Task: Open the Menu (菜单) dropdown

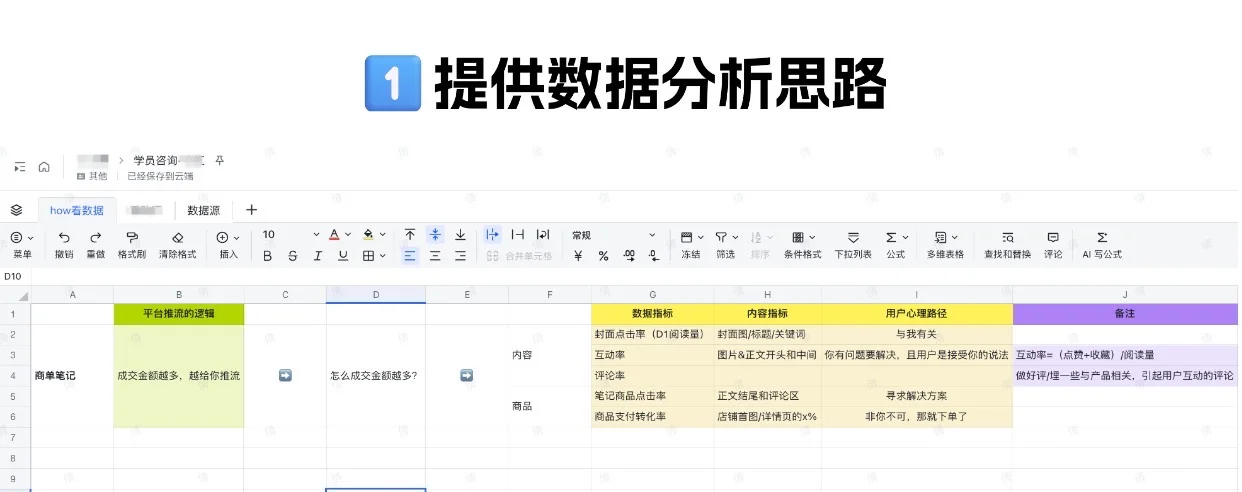Action: [22, 244]
